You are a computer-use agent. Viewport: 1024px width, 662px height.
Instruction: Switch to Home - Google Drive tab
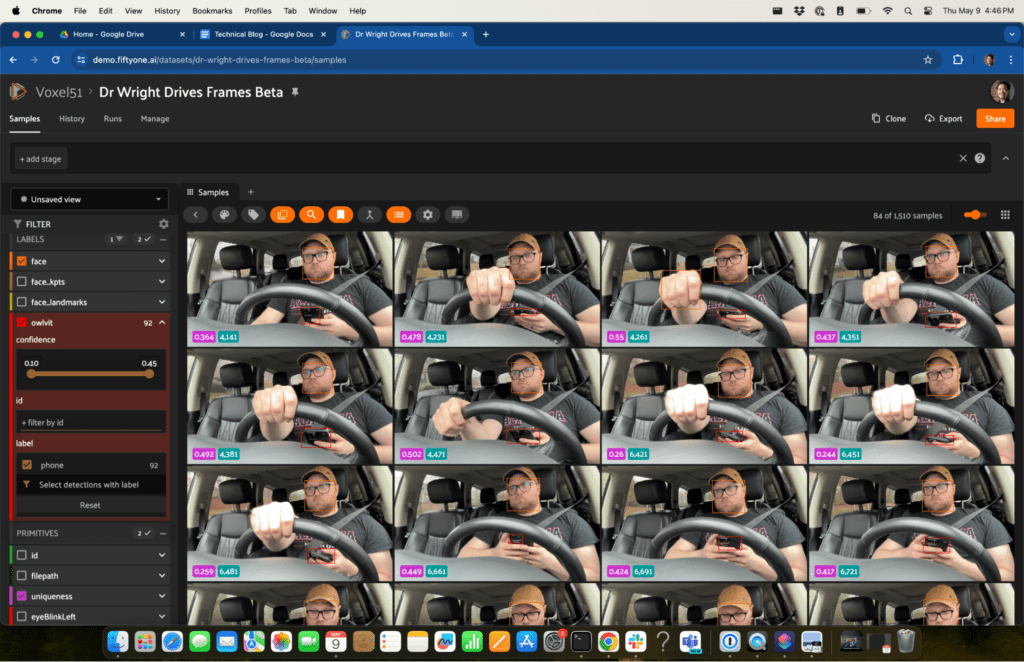121,34
